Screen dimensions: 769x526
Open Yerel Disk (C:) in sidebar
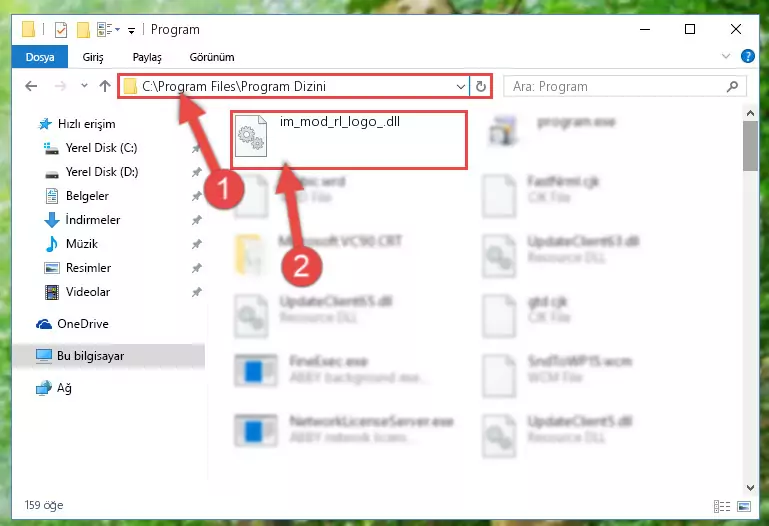coord(102,148)
